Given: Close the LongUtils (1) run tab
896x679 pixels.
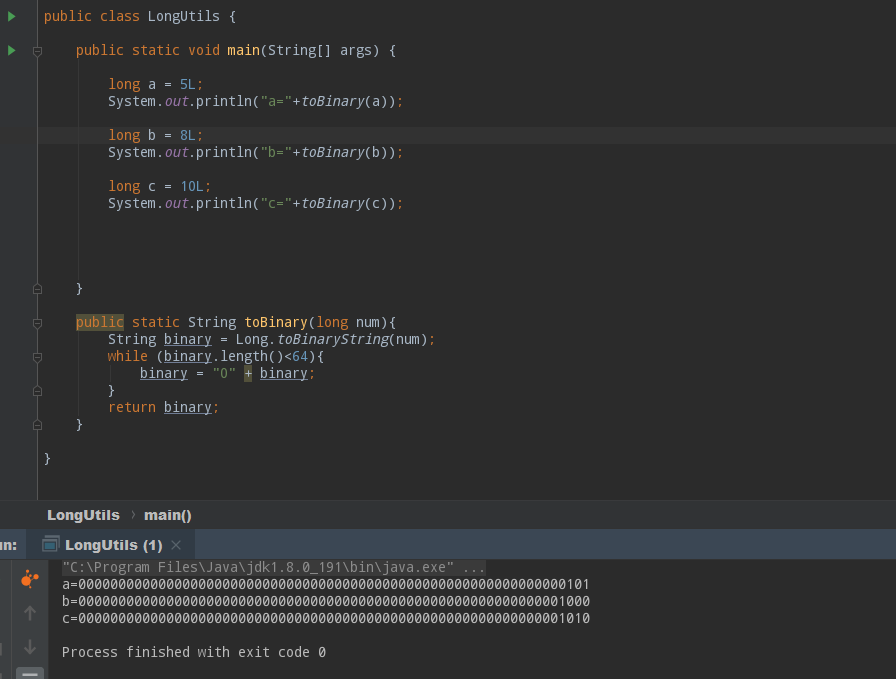Looking at the screenshot, I should point(176,545).
